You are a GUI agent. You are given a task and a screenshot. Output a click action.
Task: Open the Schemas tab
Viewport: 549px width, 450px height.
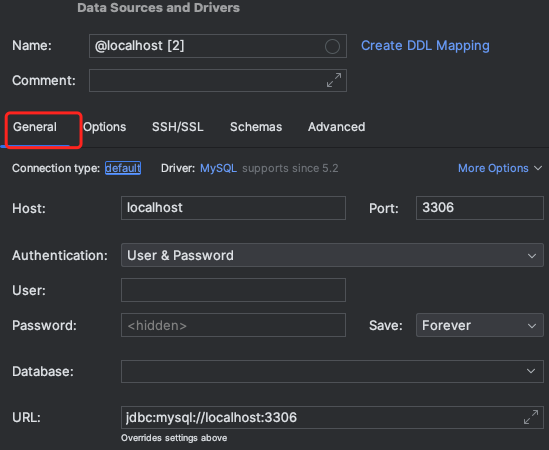coord(256,127)
